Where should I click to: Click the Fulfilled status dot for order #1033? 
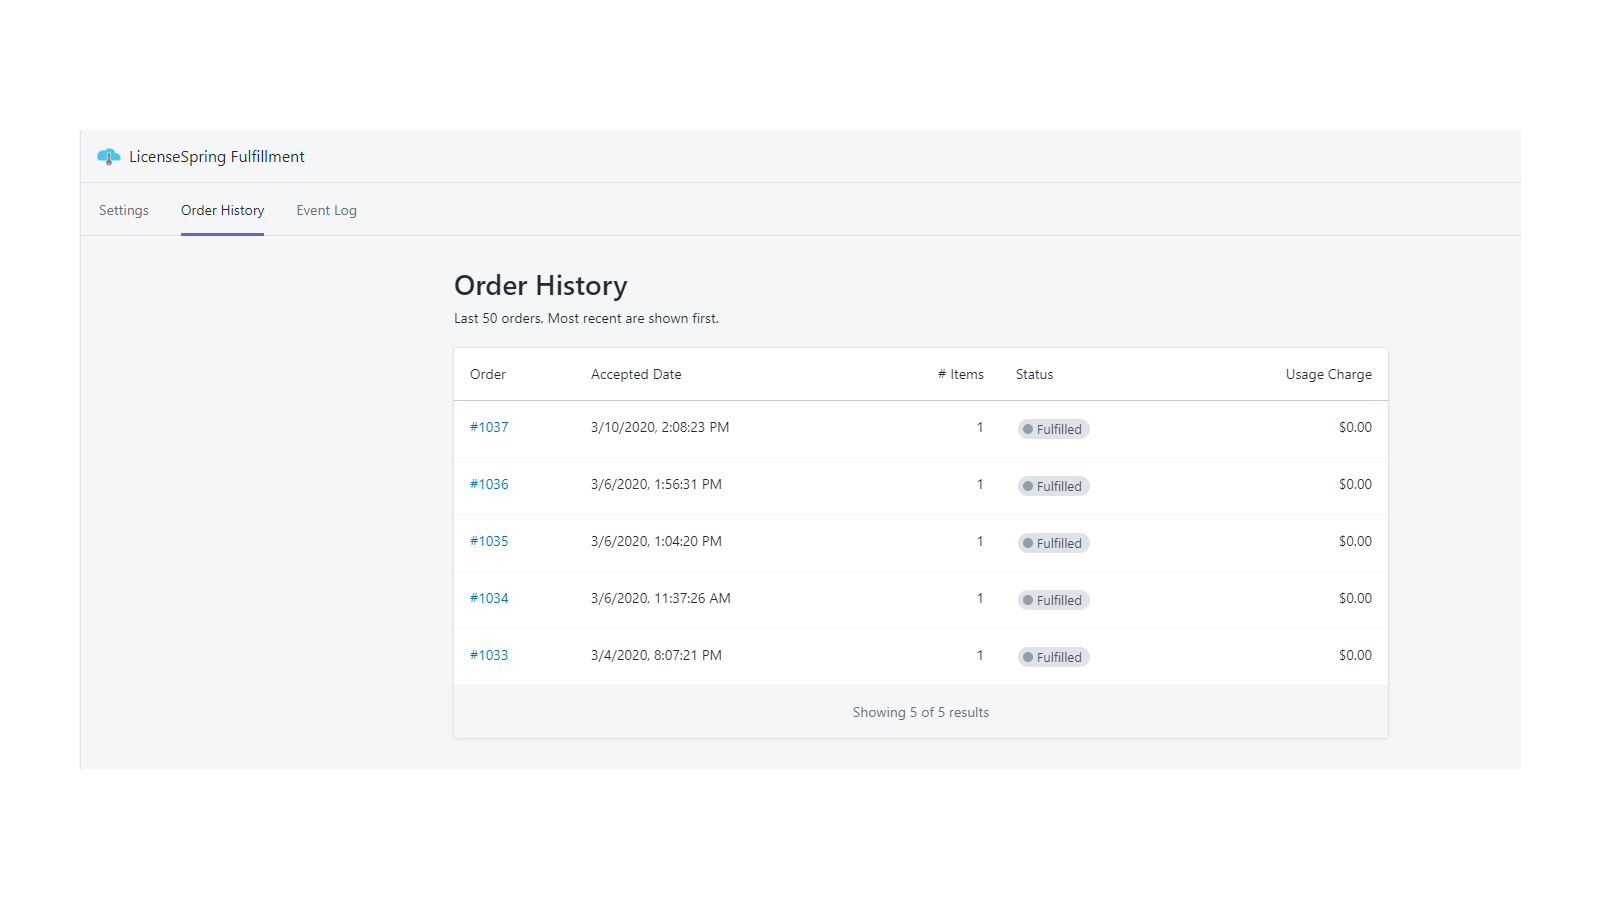click(x=1028, y=656)
